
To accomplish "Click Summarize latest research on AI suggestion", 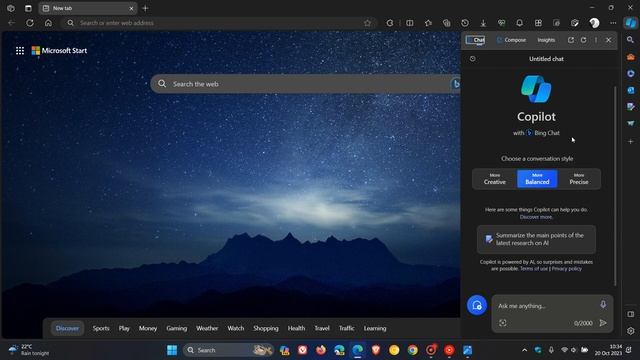I will (x=536, y=239).
